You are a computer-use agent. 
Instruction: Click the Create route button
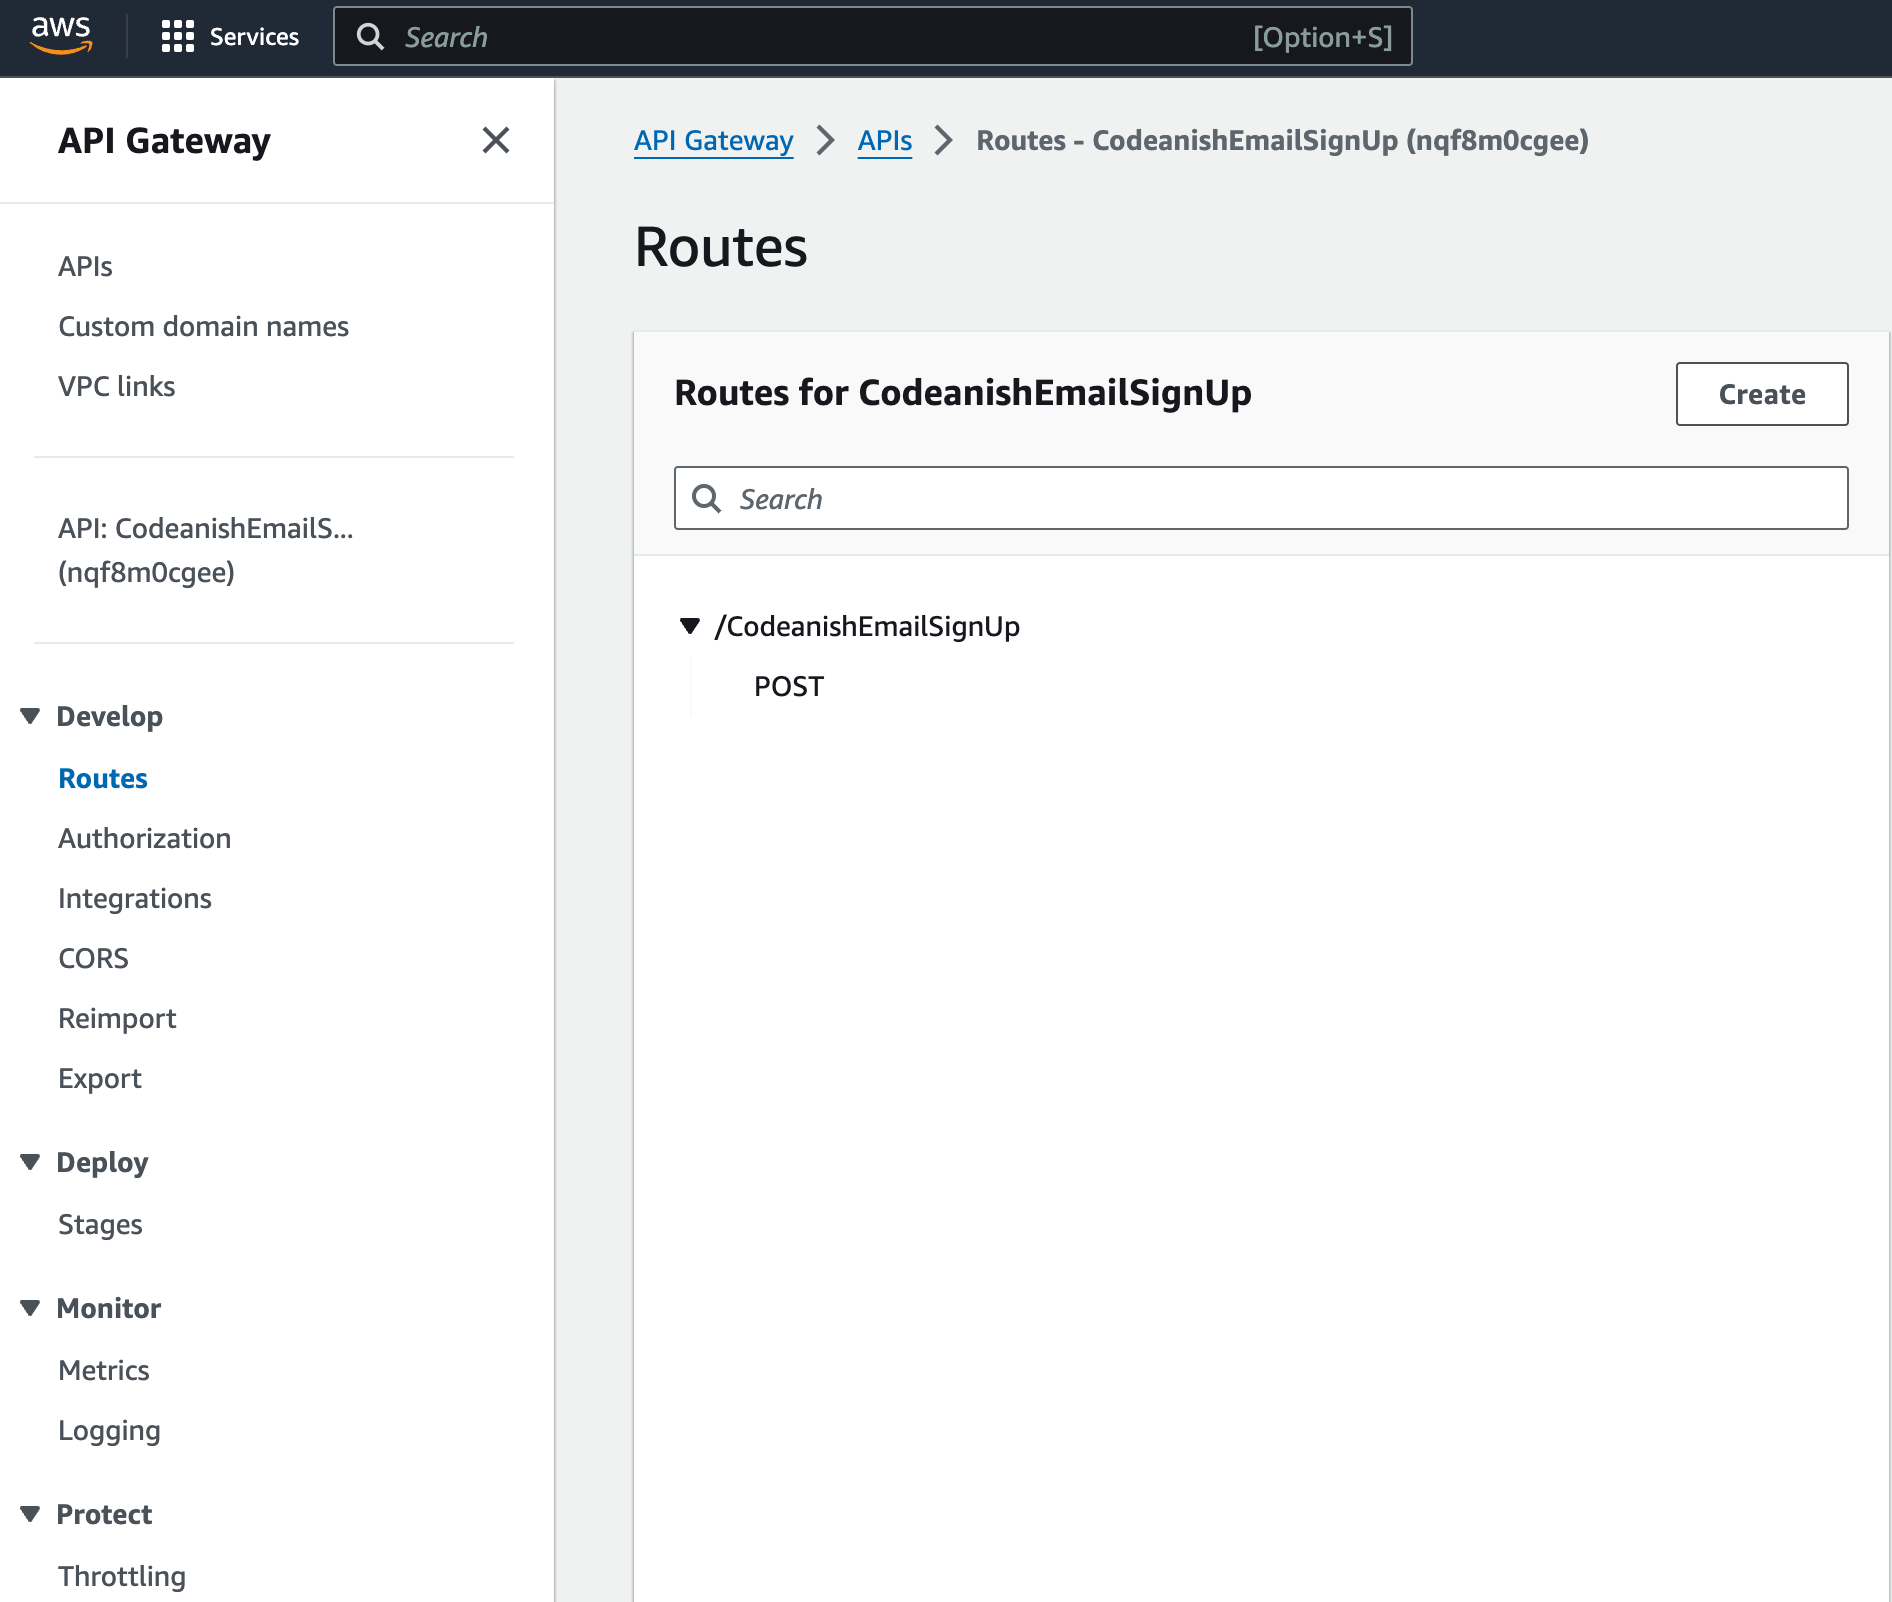1761,394
